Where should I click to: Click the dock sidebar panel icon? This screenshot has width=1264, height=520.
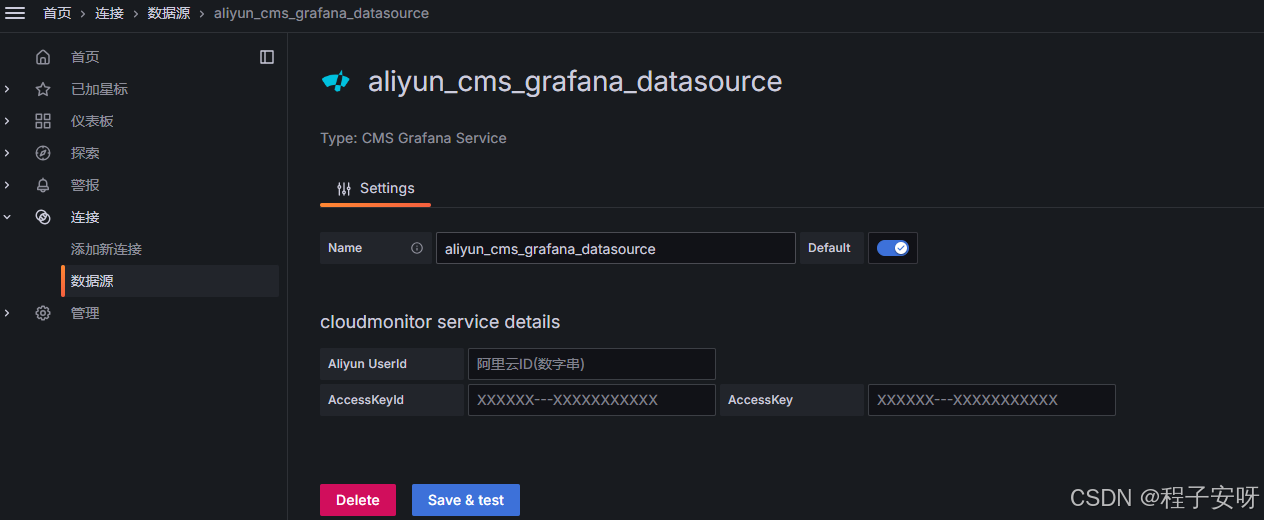coord(267,57)
